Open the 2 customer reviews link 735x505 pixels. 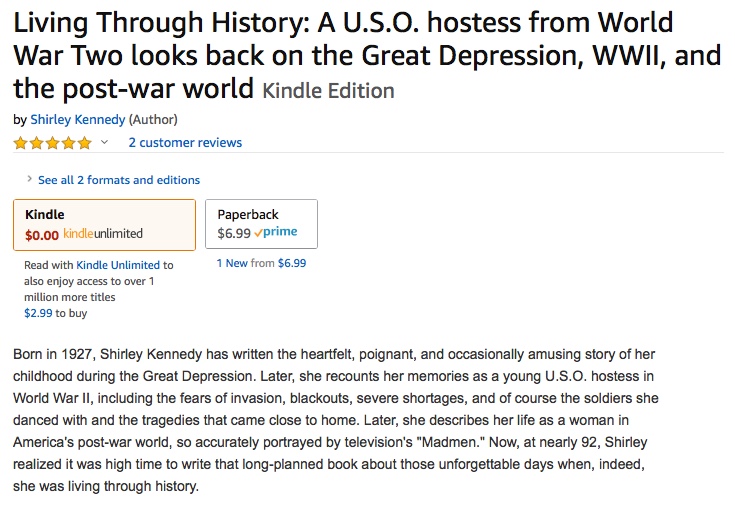[185, 143]
